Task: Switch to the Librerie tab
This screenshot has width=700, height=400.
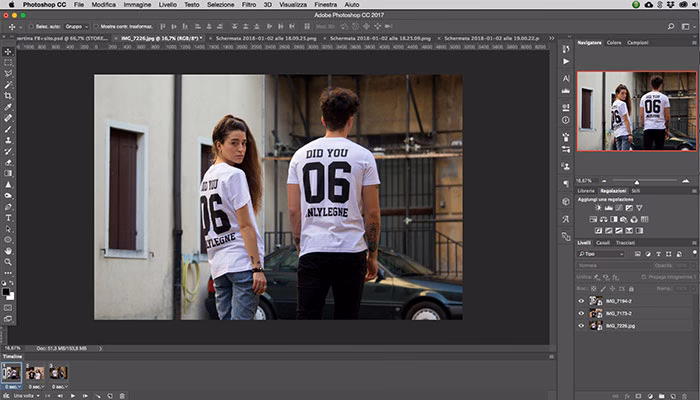Action: click(x=586, y=191)
